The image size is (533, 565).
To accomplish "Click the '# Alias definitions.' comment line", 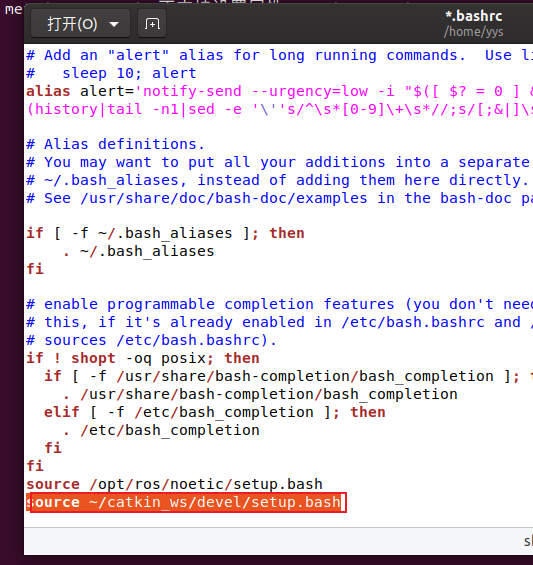I will click(116, 144).
